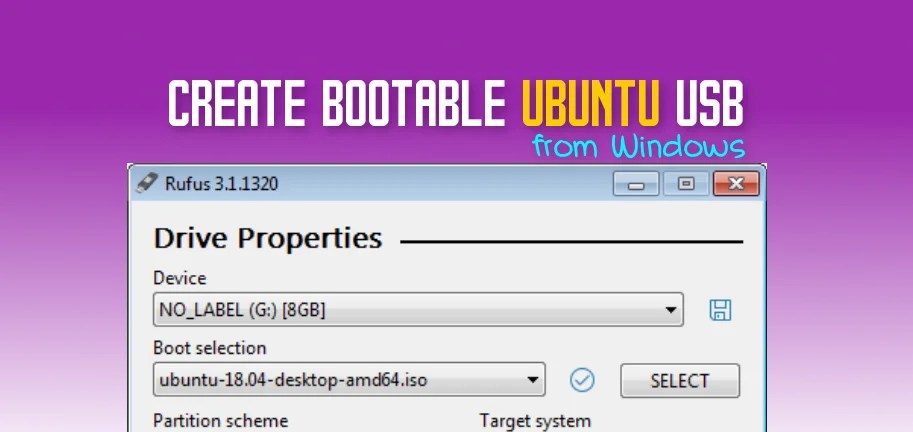Minimize the Rufus window
Image resolution: width=913 pixels, height=432 pixels.
(x=636, y=184)
